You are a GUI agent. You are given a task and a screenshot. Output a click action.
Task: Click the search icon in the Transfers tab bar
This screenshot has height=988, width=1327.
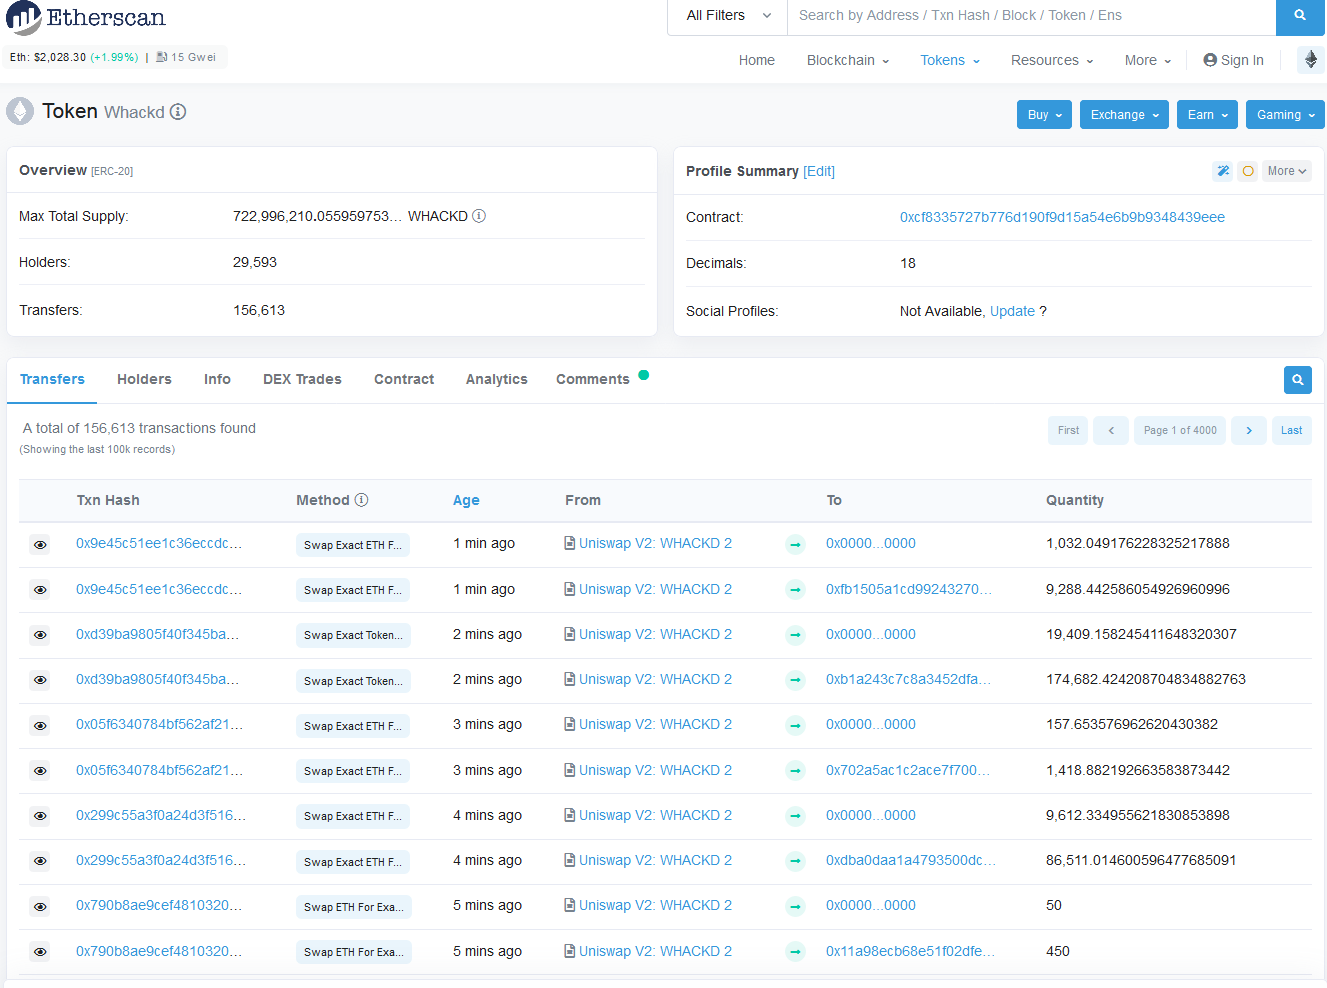(1298, 380)
